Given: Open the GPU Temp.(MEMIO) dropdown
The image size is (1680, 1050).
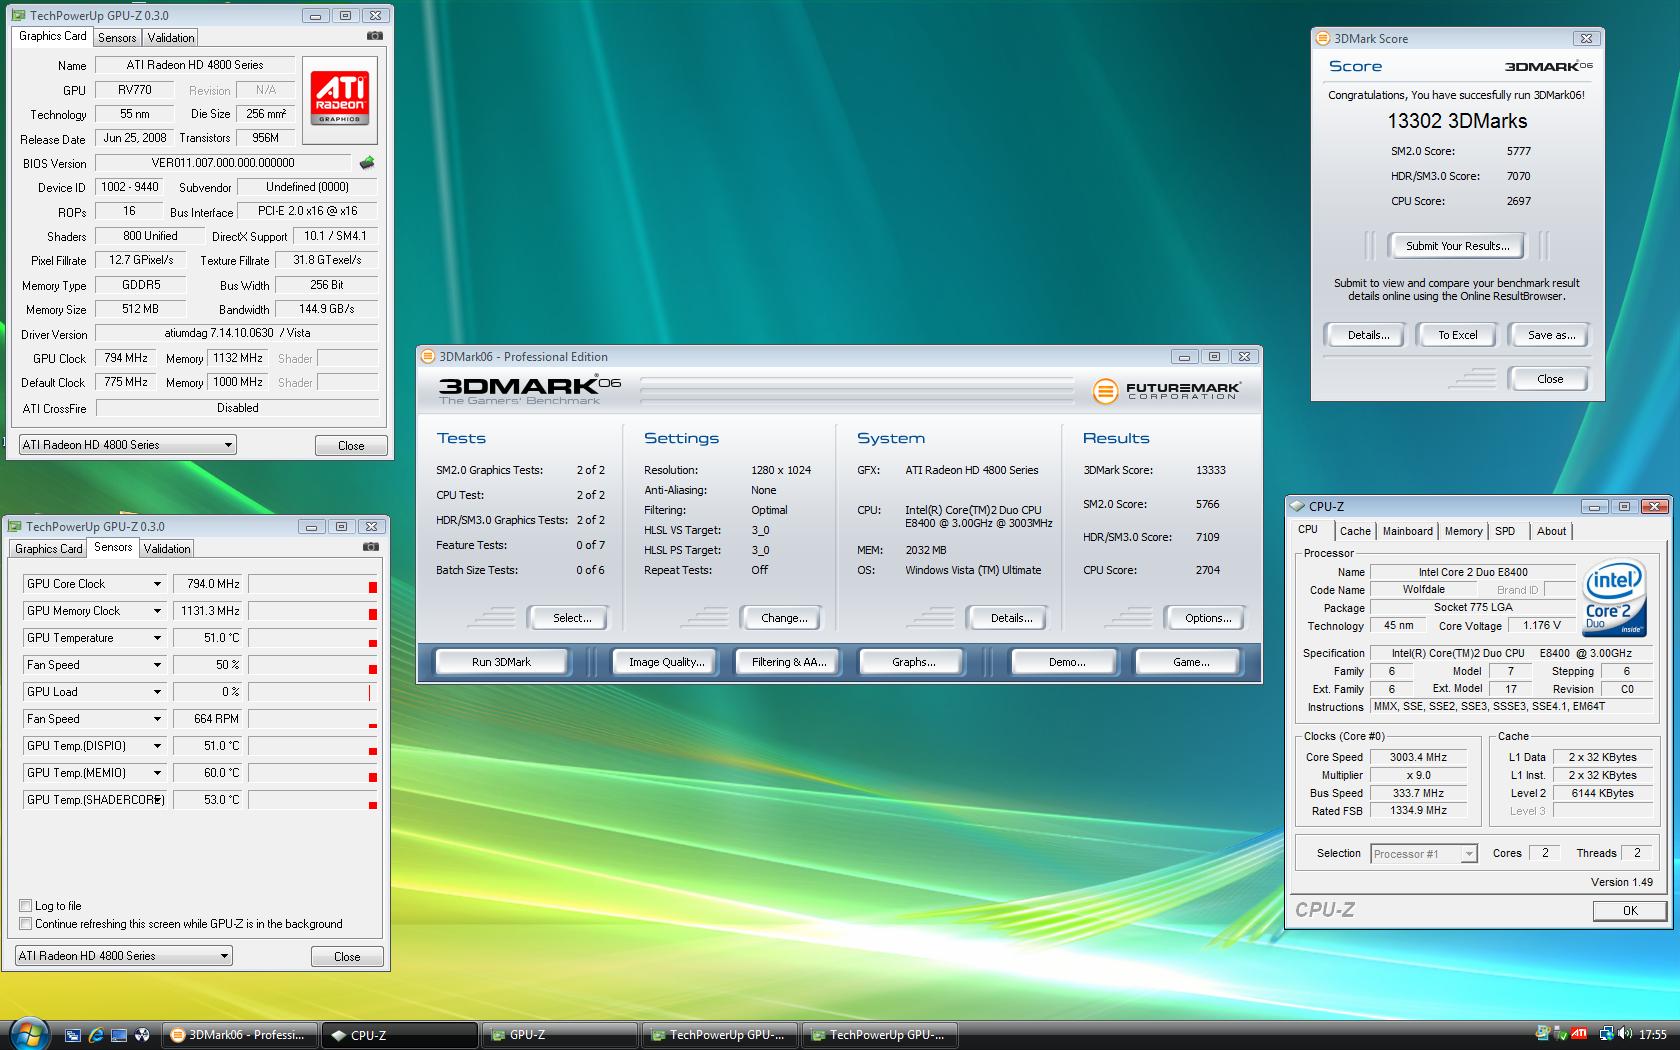Looking at the screenshot, I should coord(157,773).
